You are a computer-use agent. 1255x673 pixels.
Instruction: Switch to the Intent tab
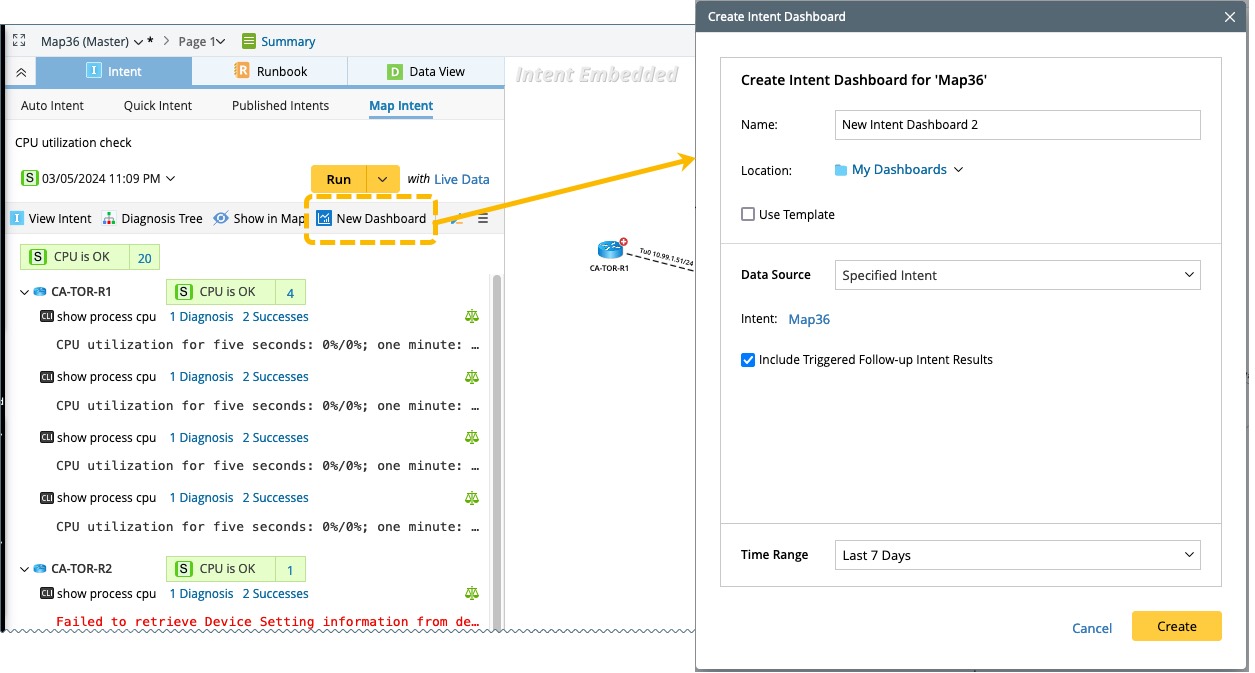pyautogui.click(x=114, y=72)
